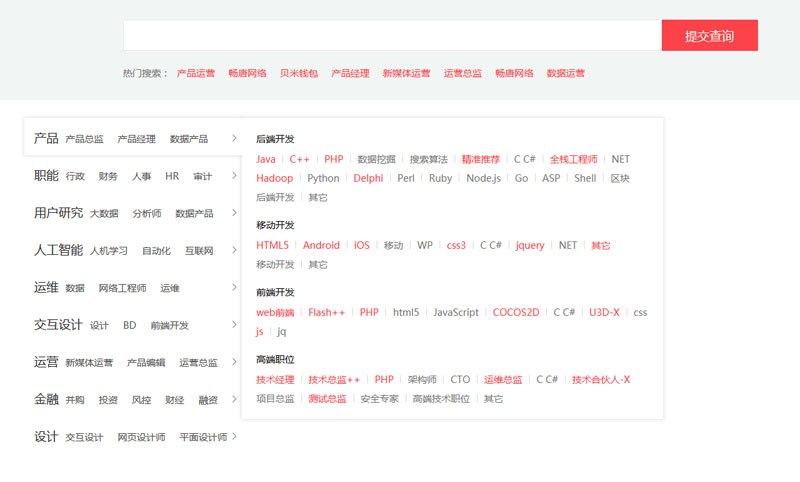This screenshot has height=482, width=800.
Task: Choose the COCOS2D link under 前端开发
Action: (x=516, y=312)
